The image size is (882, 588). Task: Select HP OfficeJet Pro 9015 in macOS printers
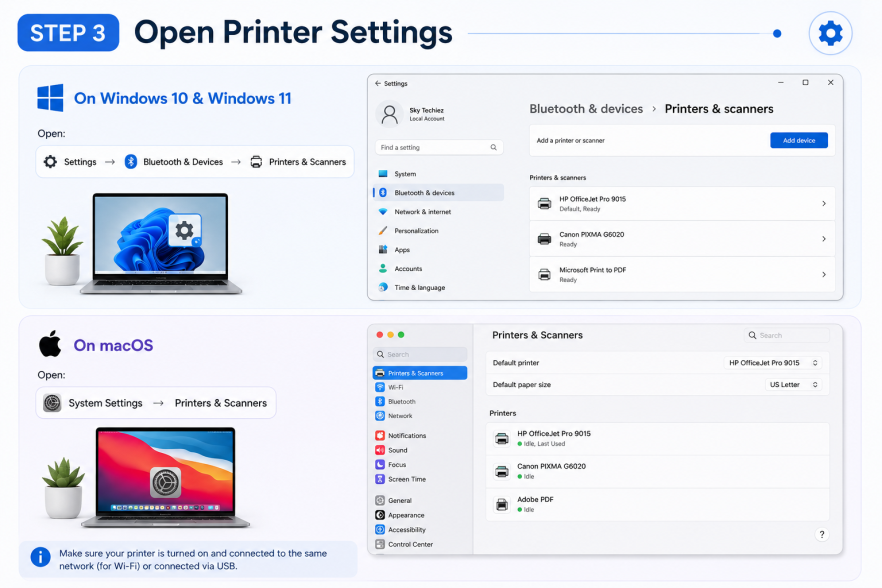click(658, 439)
